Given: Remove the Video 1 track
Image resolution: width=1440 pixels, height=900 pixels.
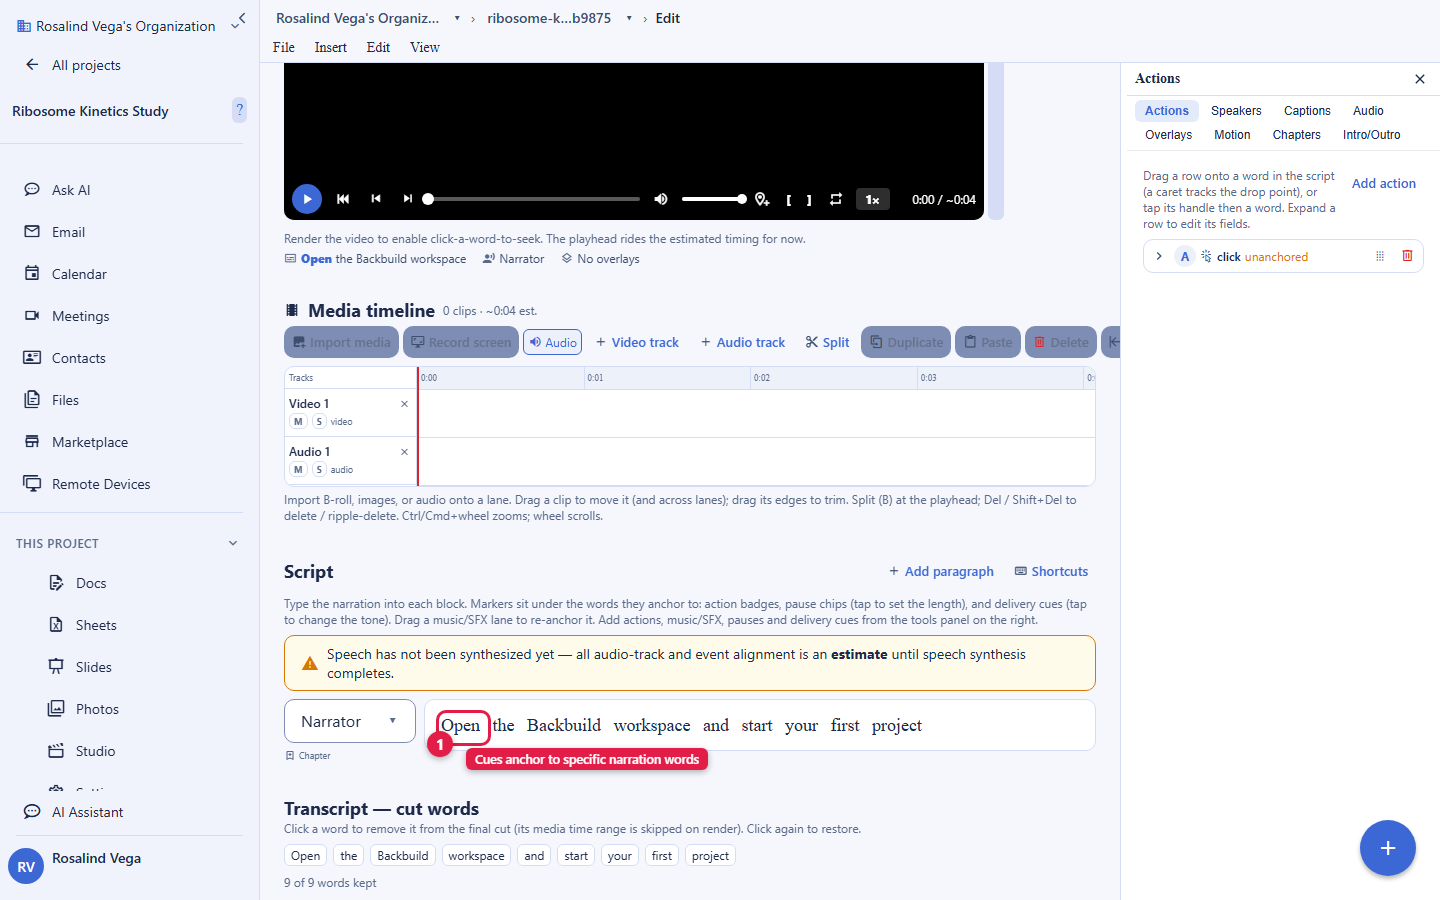Looking at the screenshot, I should [x=405, y=404].
